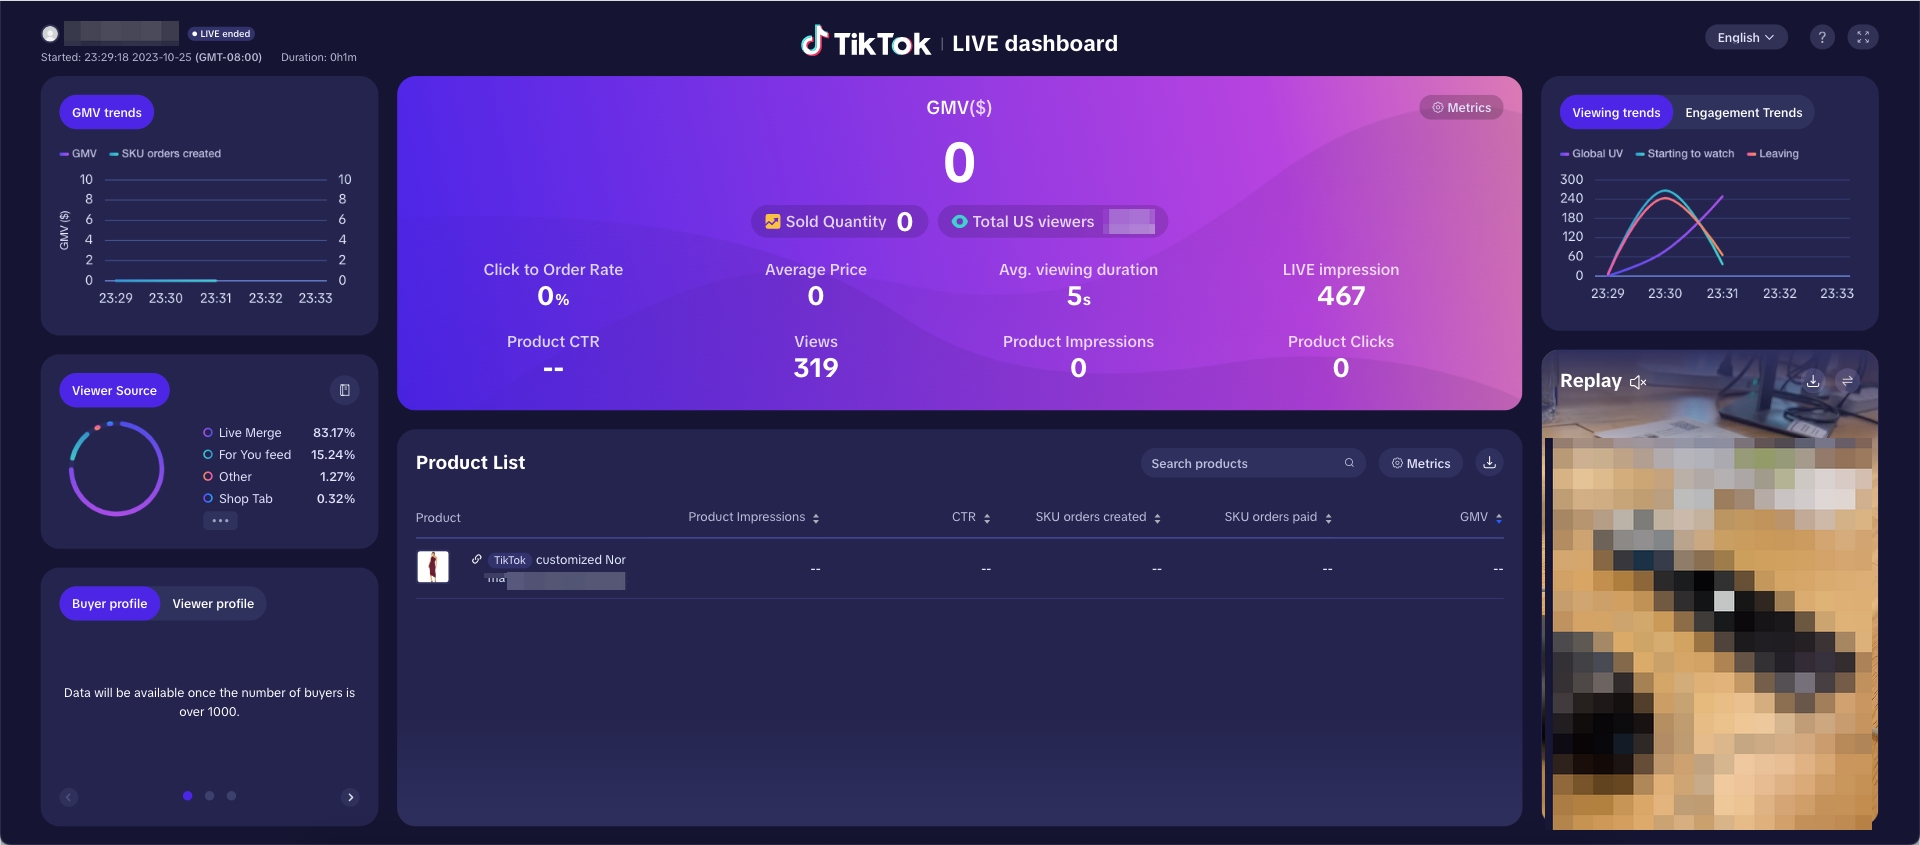This screenshot has height=845, width=1920.
Task: Click the Replay mute speaker icon
Action: (1638, 382)
